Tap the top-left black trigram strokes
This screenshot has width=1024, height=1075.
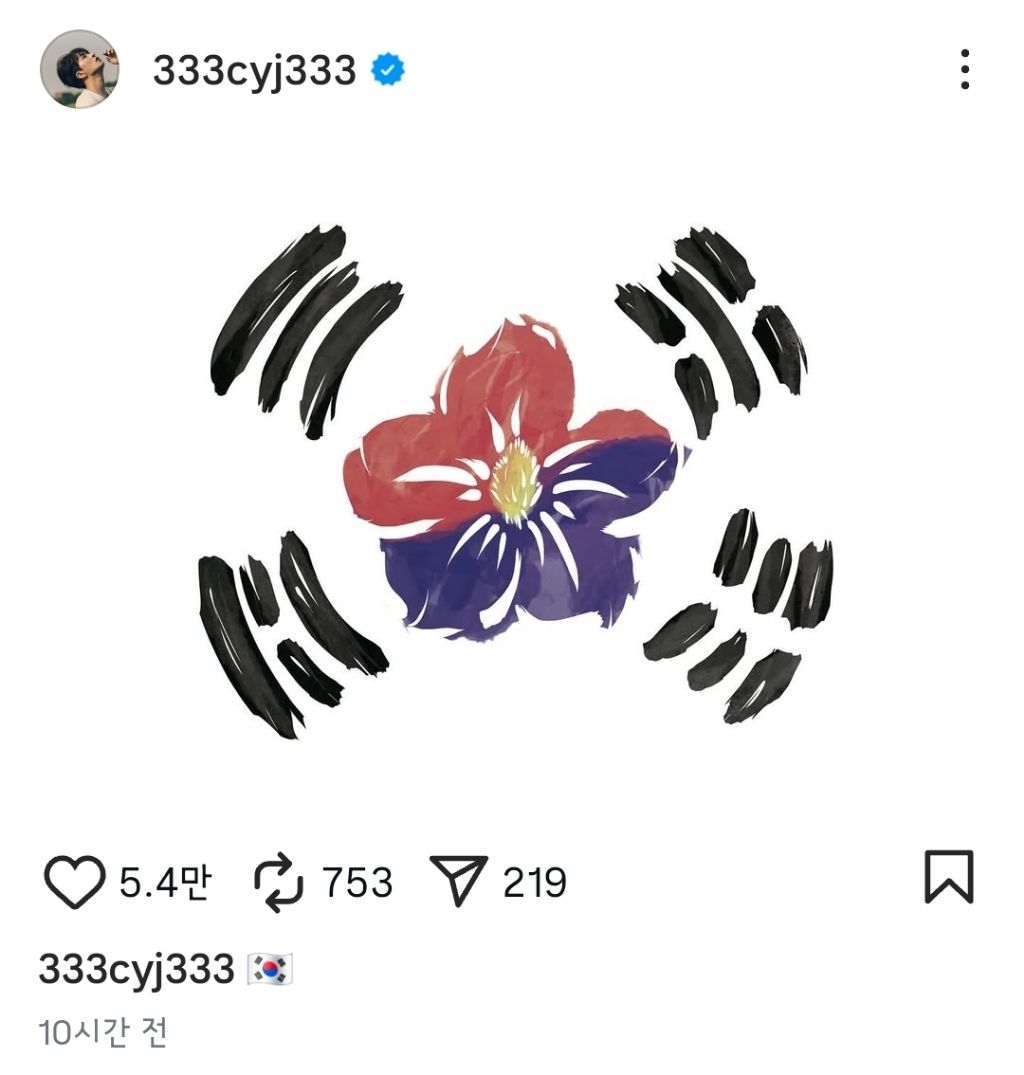[x=306, y=330]
